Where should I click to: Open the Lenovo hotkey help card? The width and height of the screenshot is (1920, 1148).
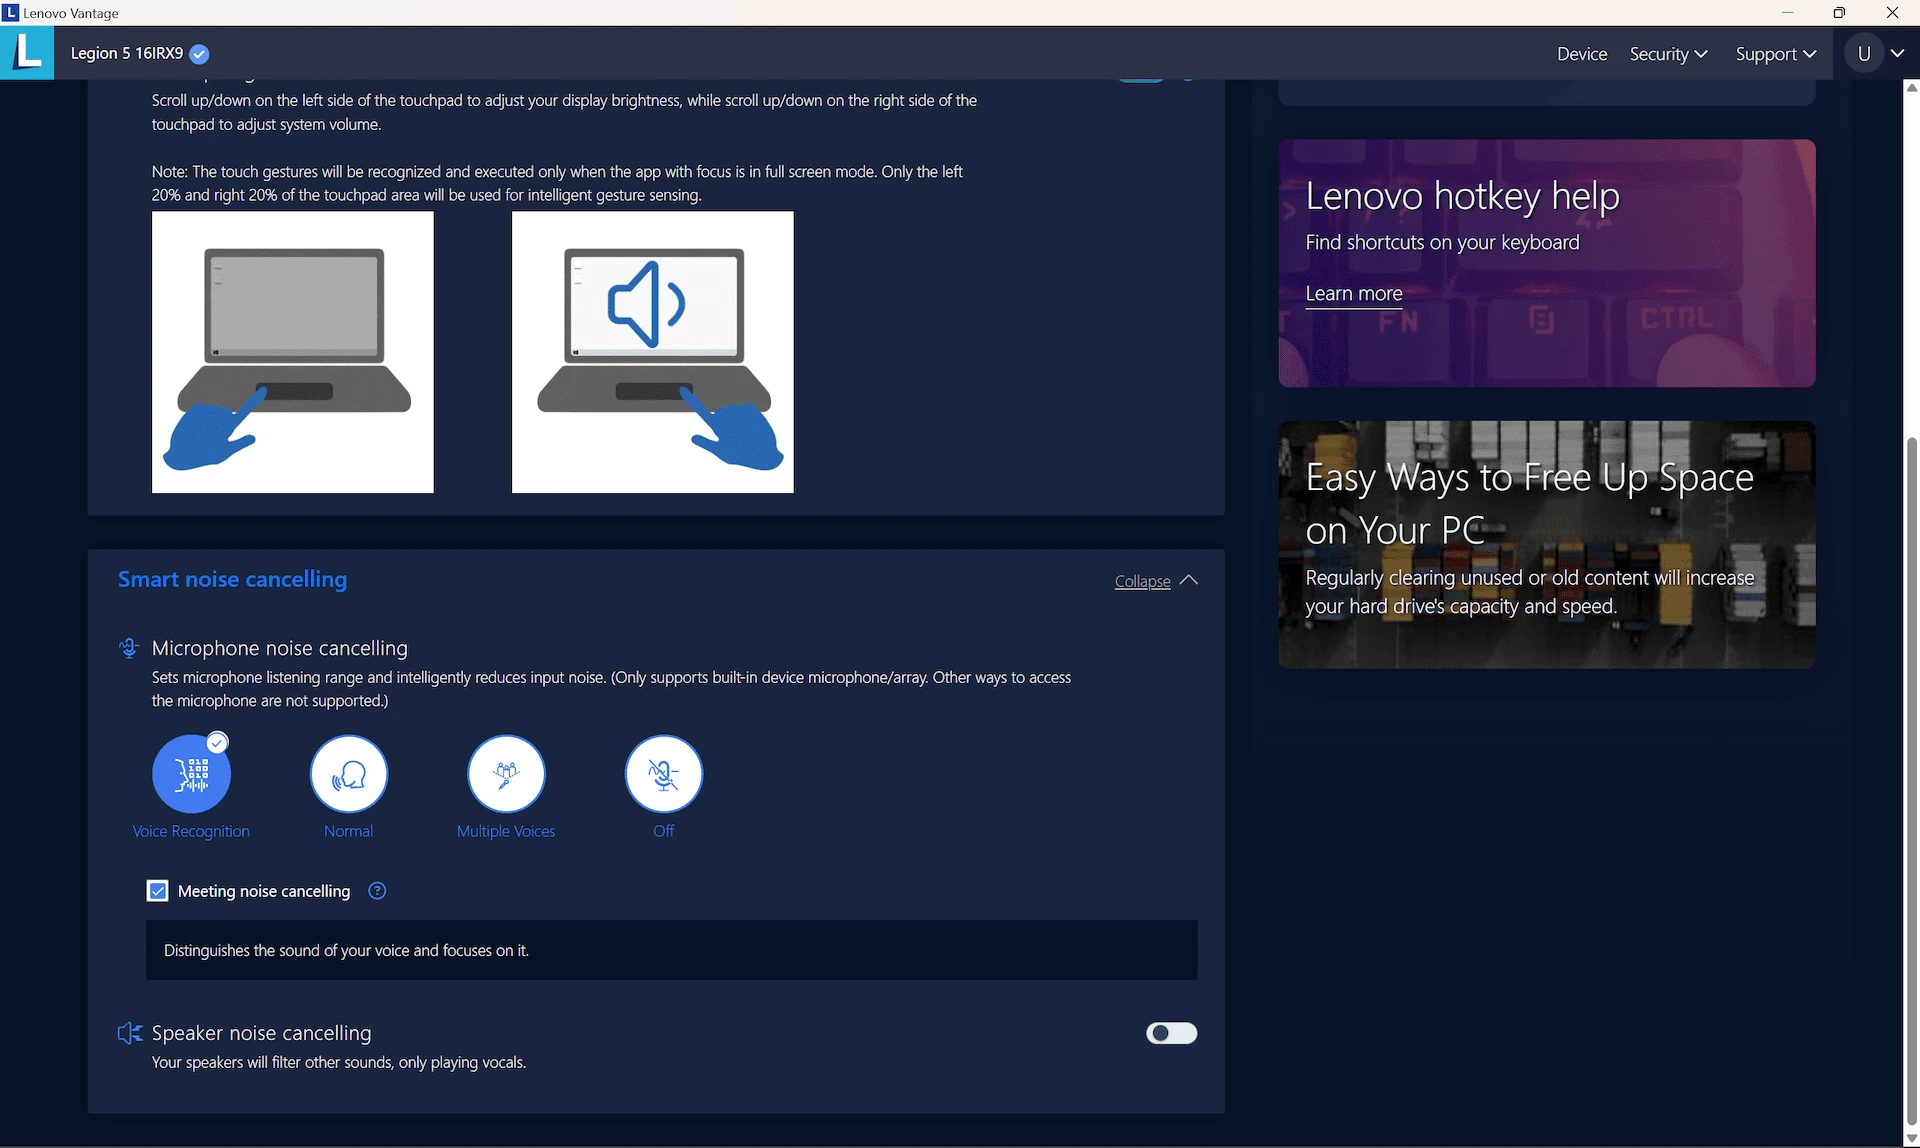[1547, 263]
